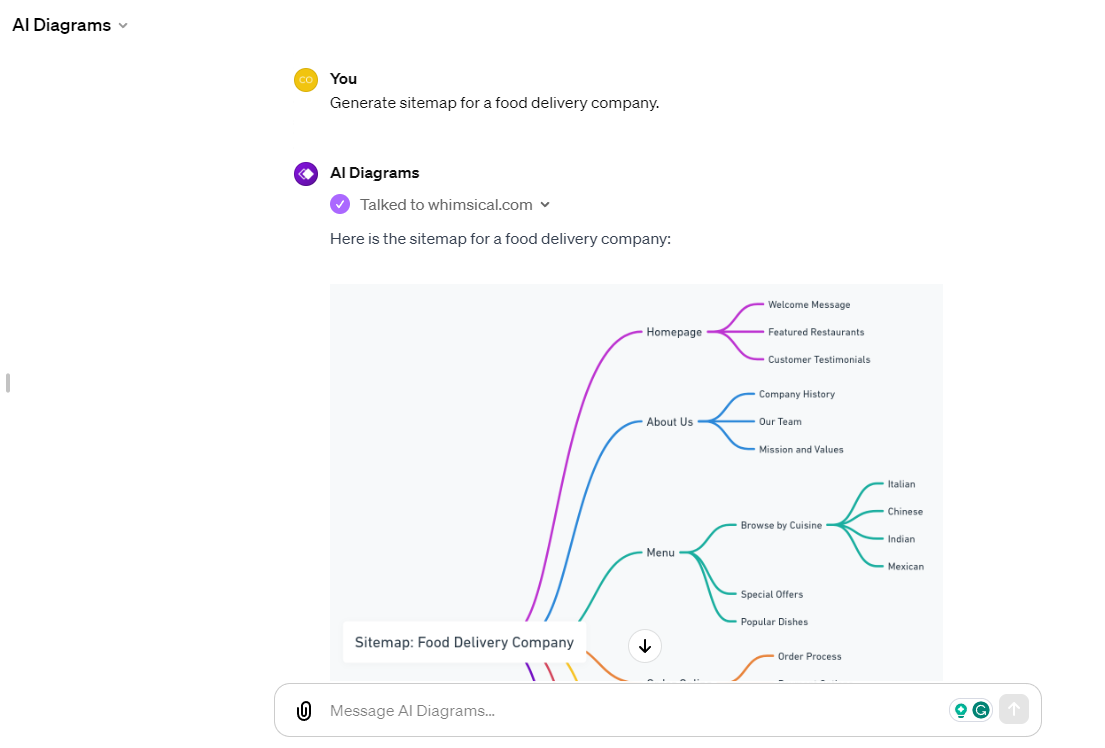The height and width of the screenshot is (748, 1105).
Task: Send the message with the up-arrow icon
Action: (1014, 709)
